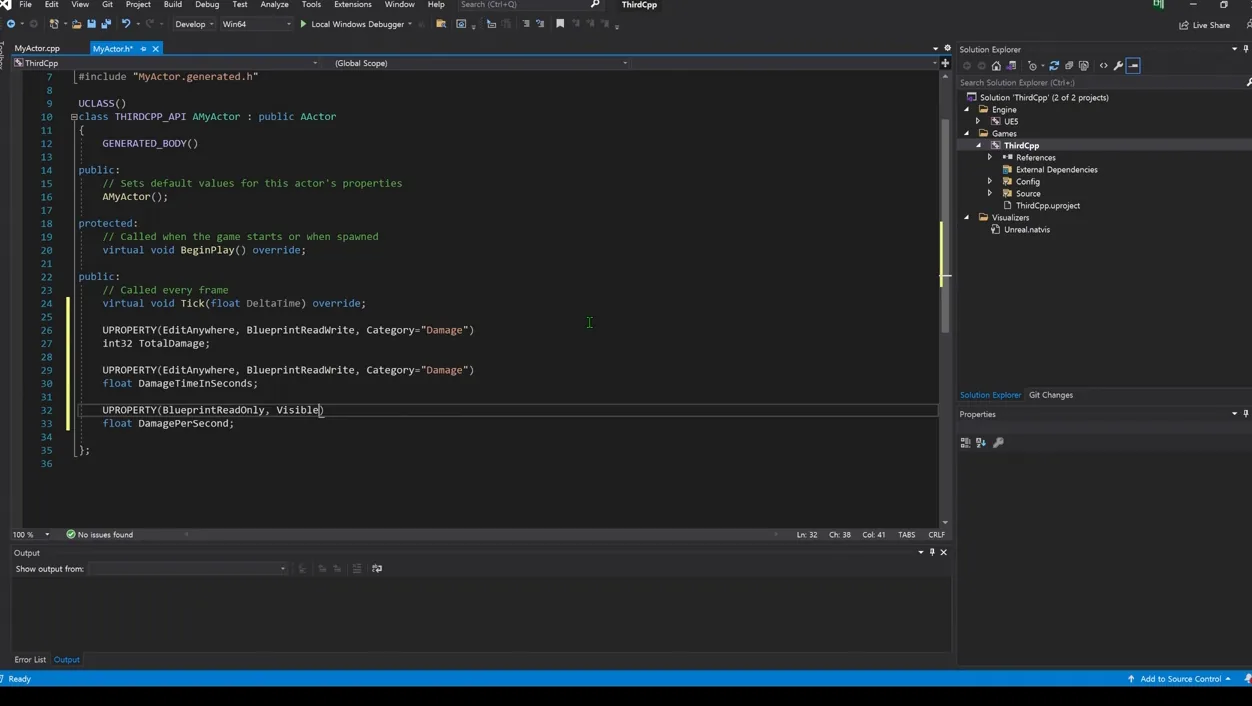Click the editor vertical scrollbar thumb

click(945, 225)
